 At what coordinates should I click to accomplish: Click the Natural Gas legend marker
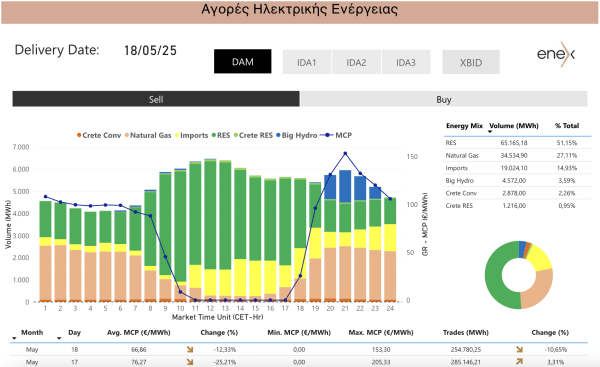click(127, 135)
